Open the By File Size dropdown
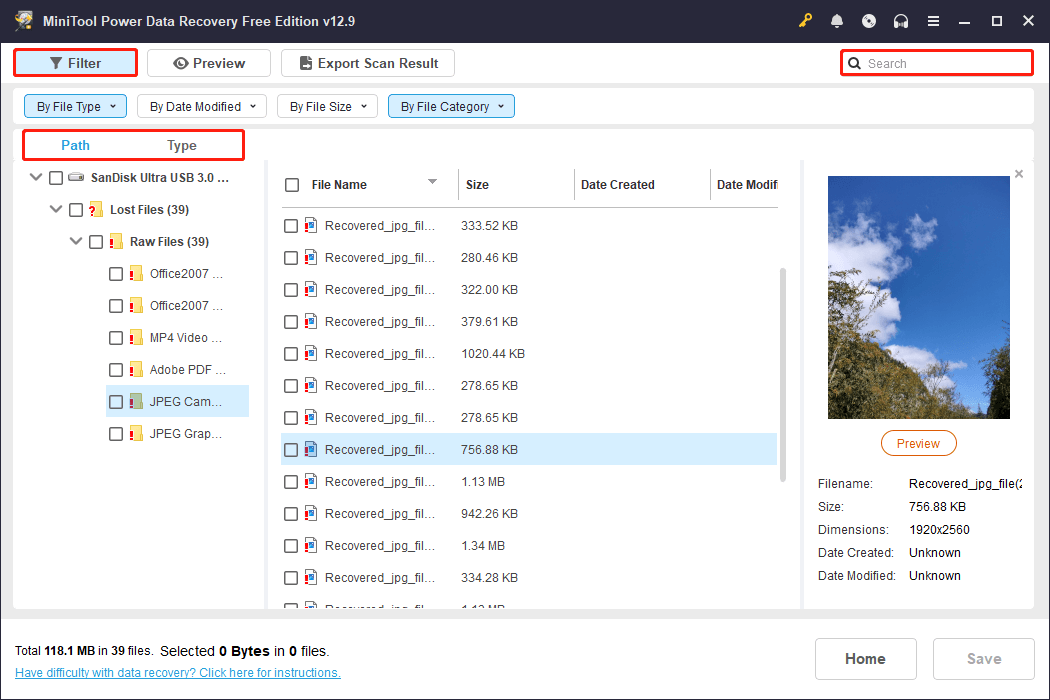 pyautogui.click(x=327, y=107)
